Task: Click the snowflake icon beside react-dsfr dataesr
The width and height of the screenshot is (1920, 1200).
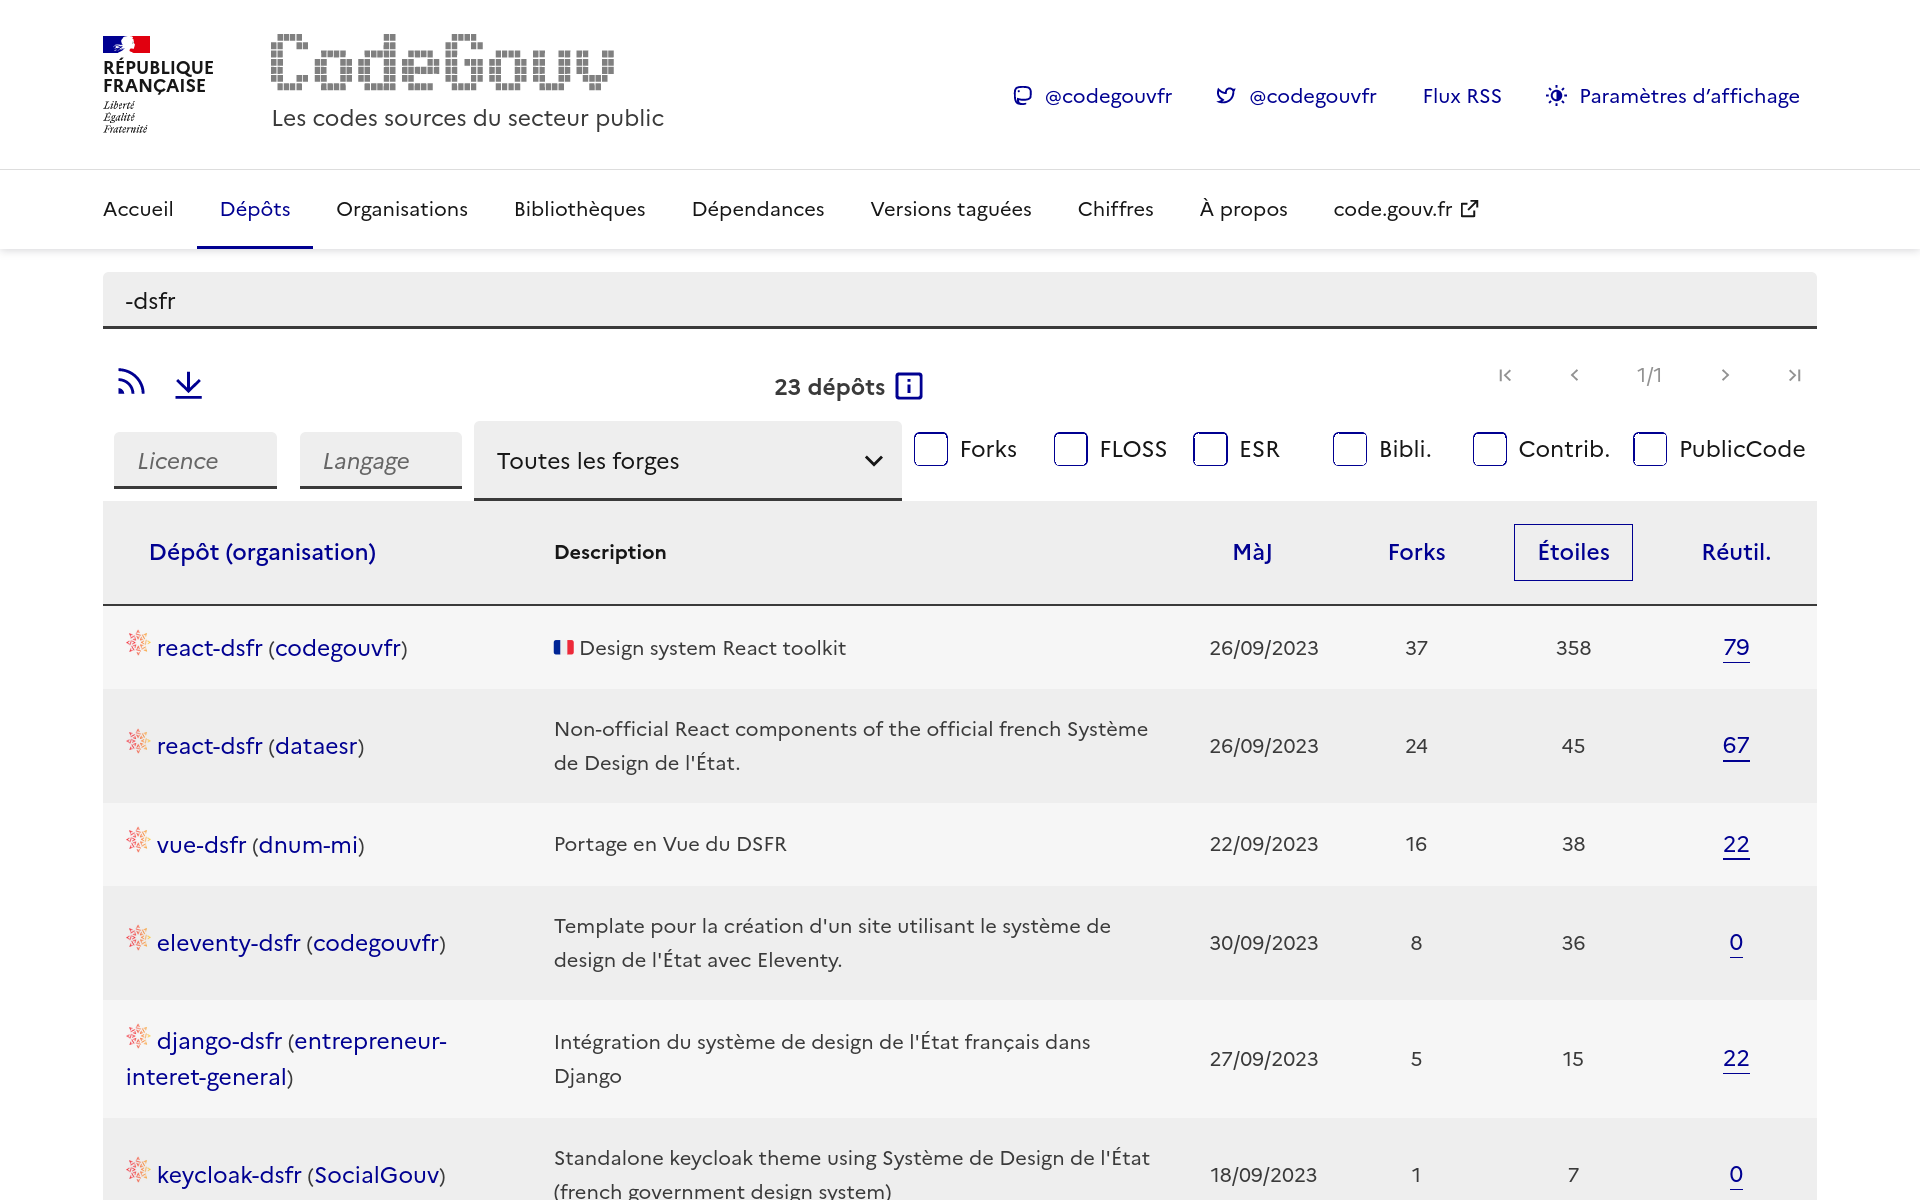Action: [x=138, y=740]
